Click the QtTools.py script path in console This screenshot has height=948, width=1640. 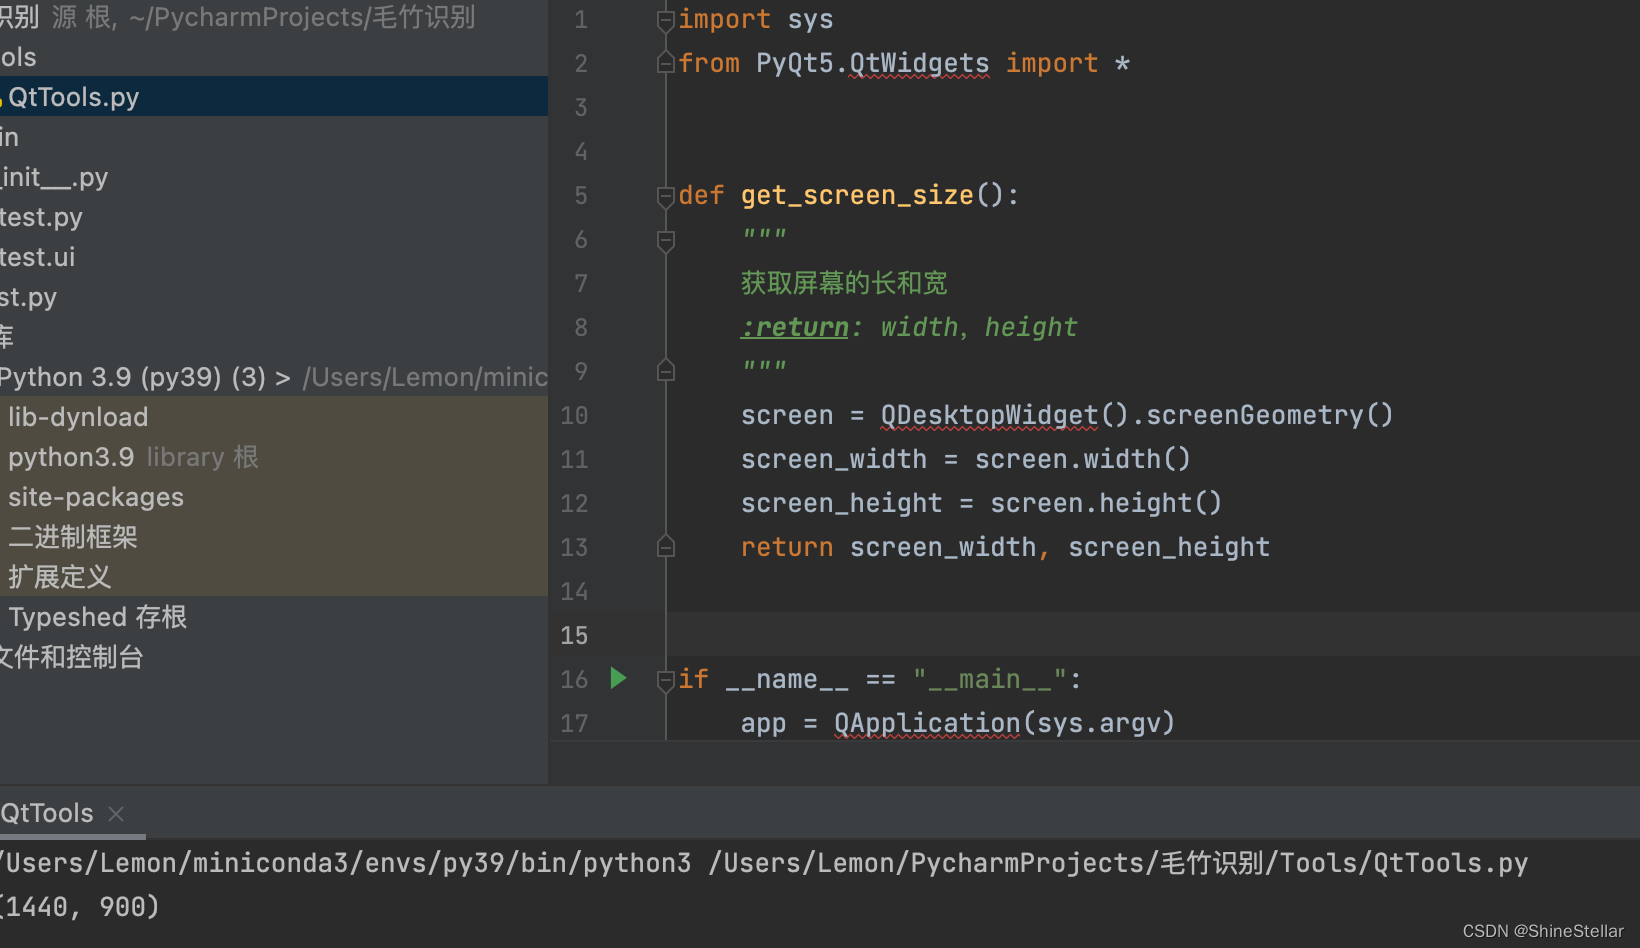[x=1119, y=863]
